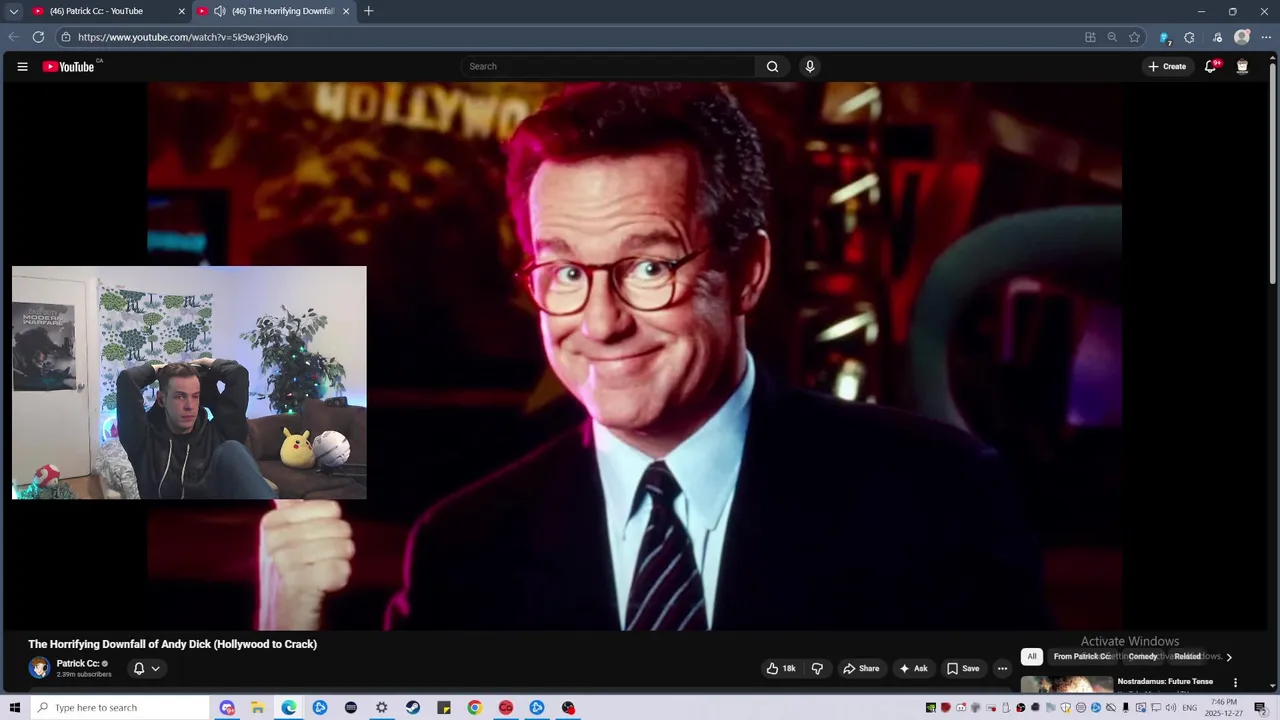Open options for Nostradamus: Future Tense video

click(1235, 683)
